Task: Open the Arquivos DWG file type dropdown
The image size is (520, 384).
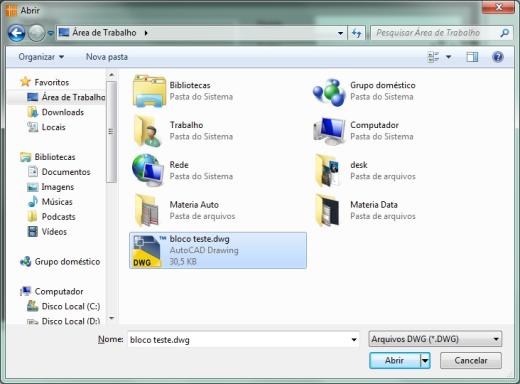Action: [435, 339]
